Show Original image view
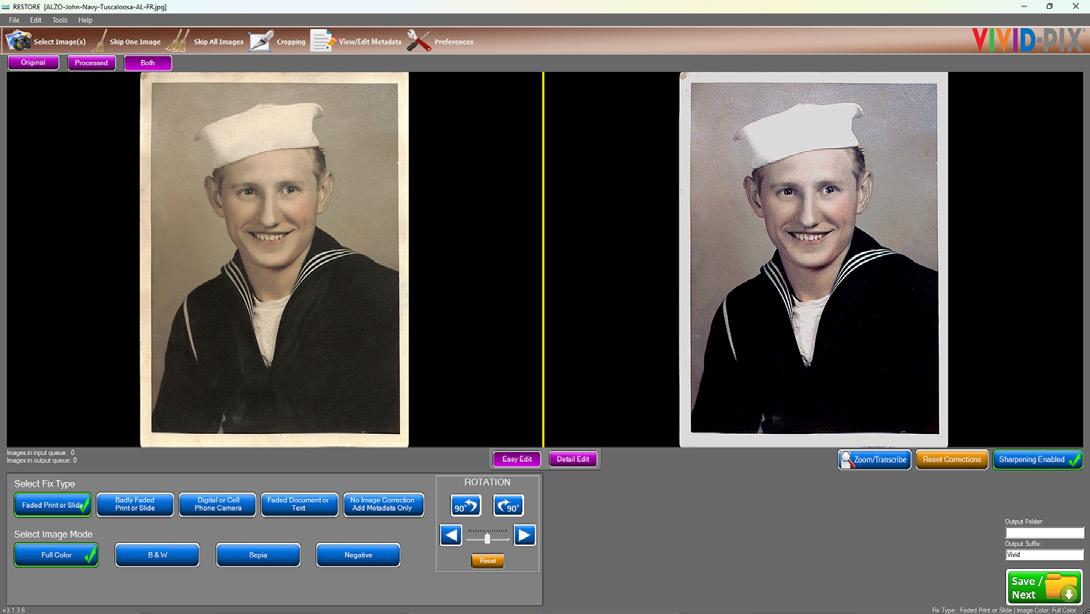1090x614 pixels. (33, 63)
